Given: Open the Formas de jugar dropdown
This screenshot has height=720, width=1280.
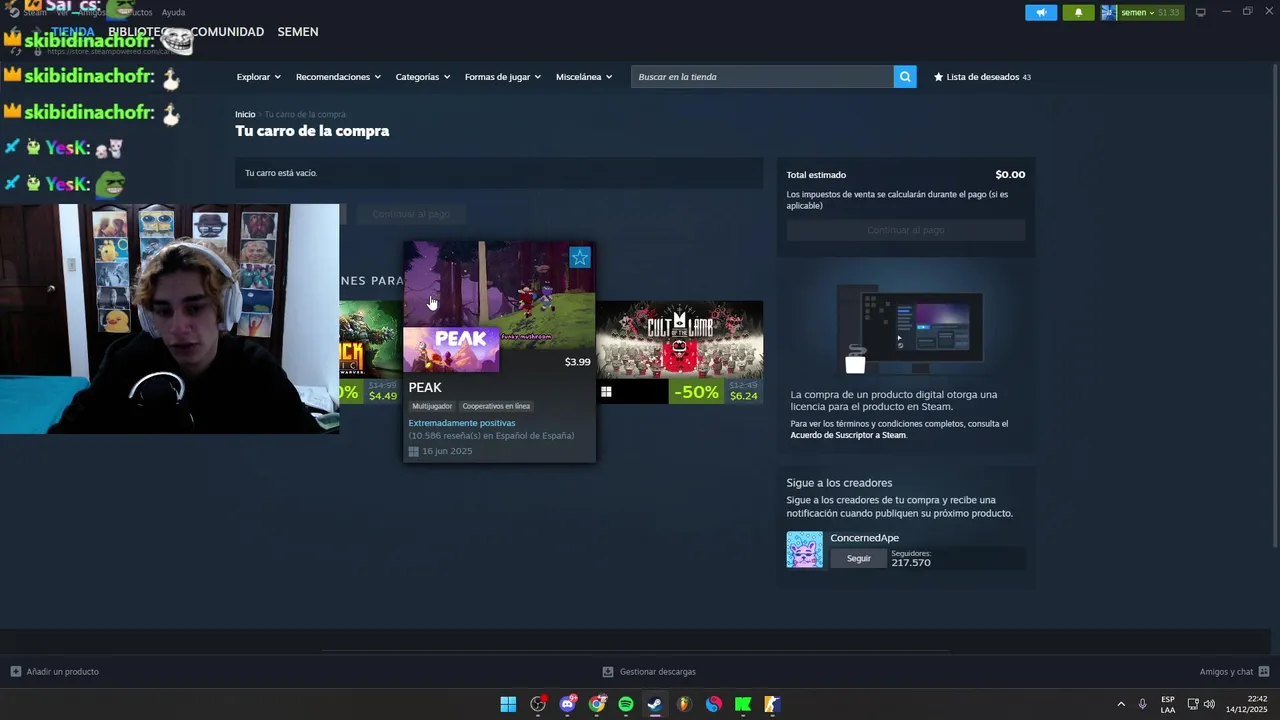Looking at the screenshot, I should pos(502,77).
